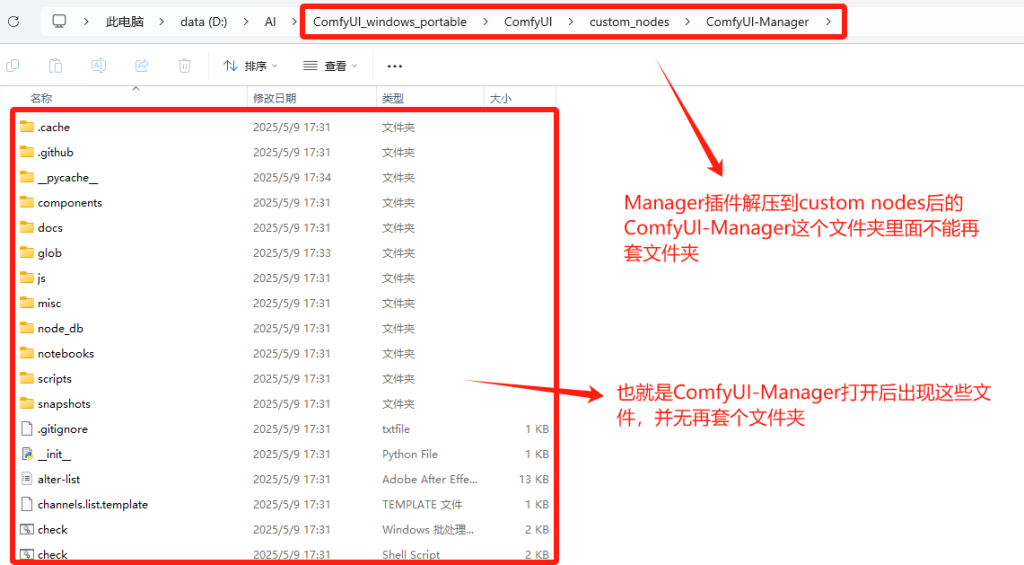This screenshot has height=565, width=1024.
Task: Sort by 修改日期 column header
Action: tap(275, 98)
